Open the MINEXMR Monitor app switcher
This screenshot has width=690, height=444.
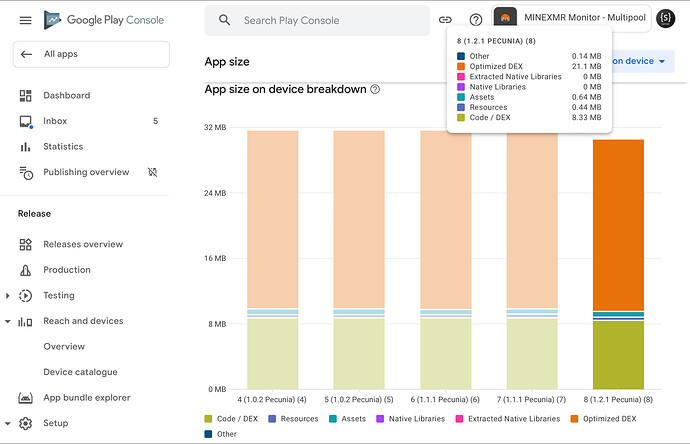[x=571, y=18]
